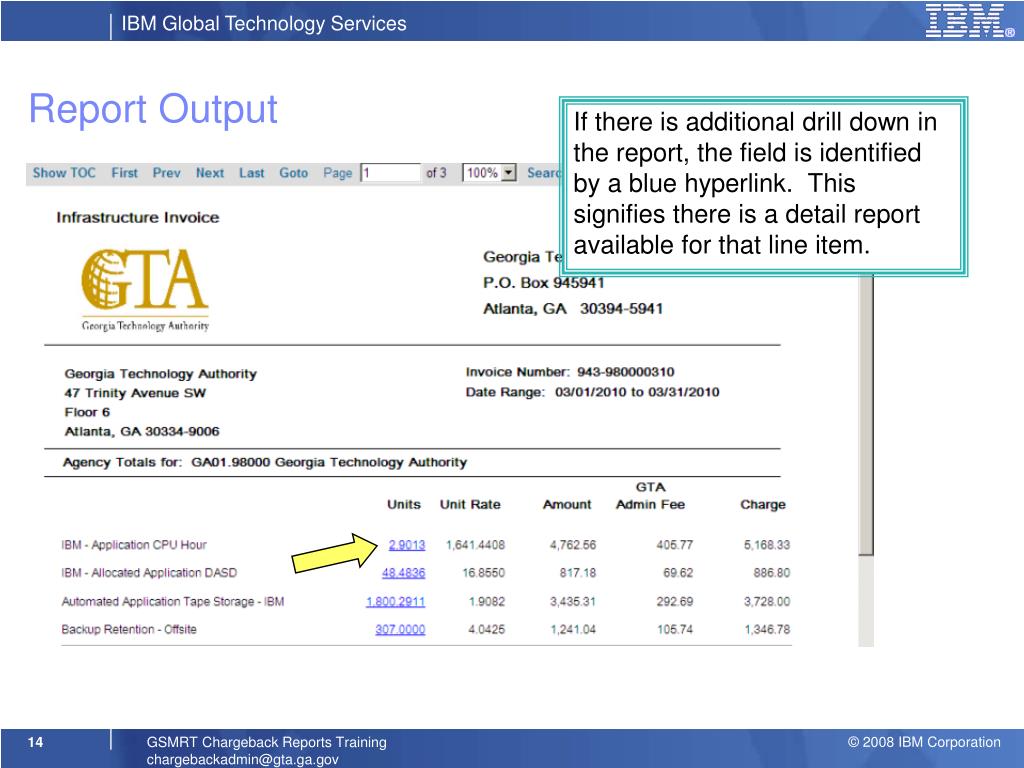The height and width of the screenshot is (768, 1024).
Task: Click the 'Atlanta, GA 30394-5941' line
Action: (x=573, y=309)
